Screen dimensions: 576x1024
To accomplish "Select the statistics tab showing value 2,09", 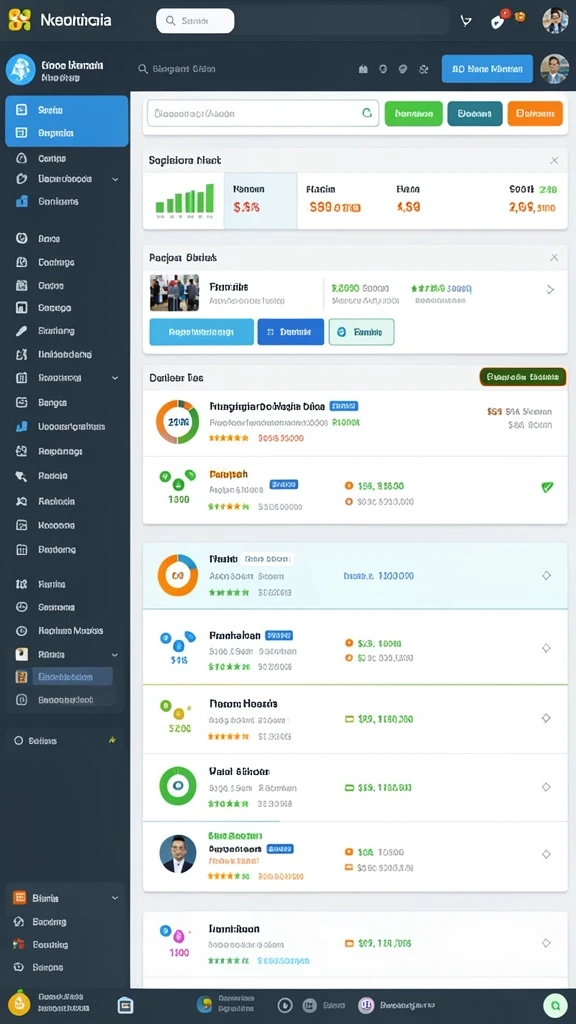I will [532, 200].
